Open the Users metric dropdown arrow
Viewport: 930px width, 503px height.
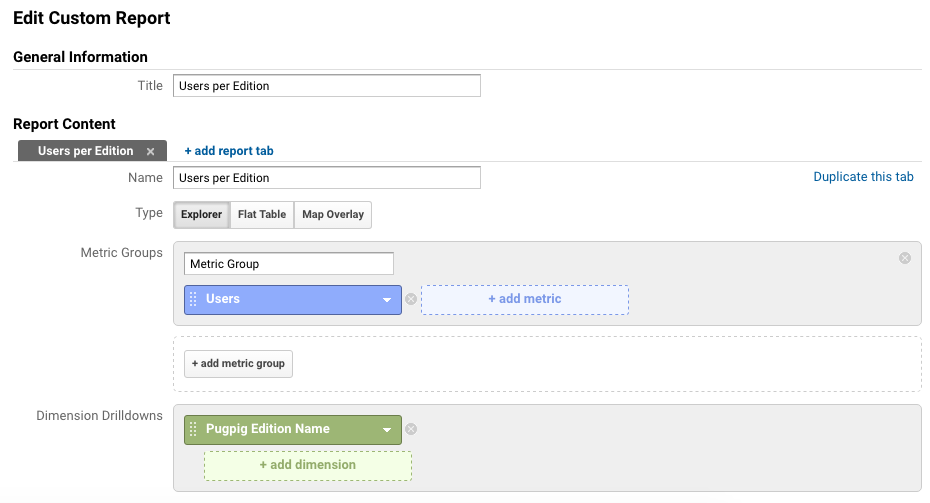[387, 300]
